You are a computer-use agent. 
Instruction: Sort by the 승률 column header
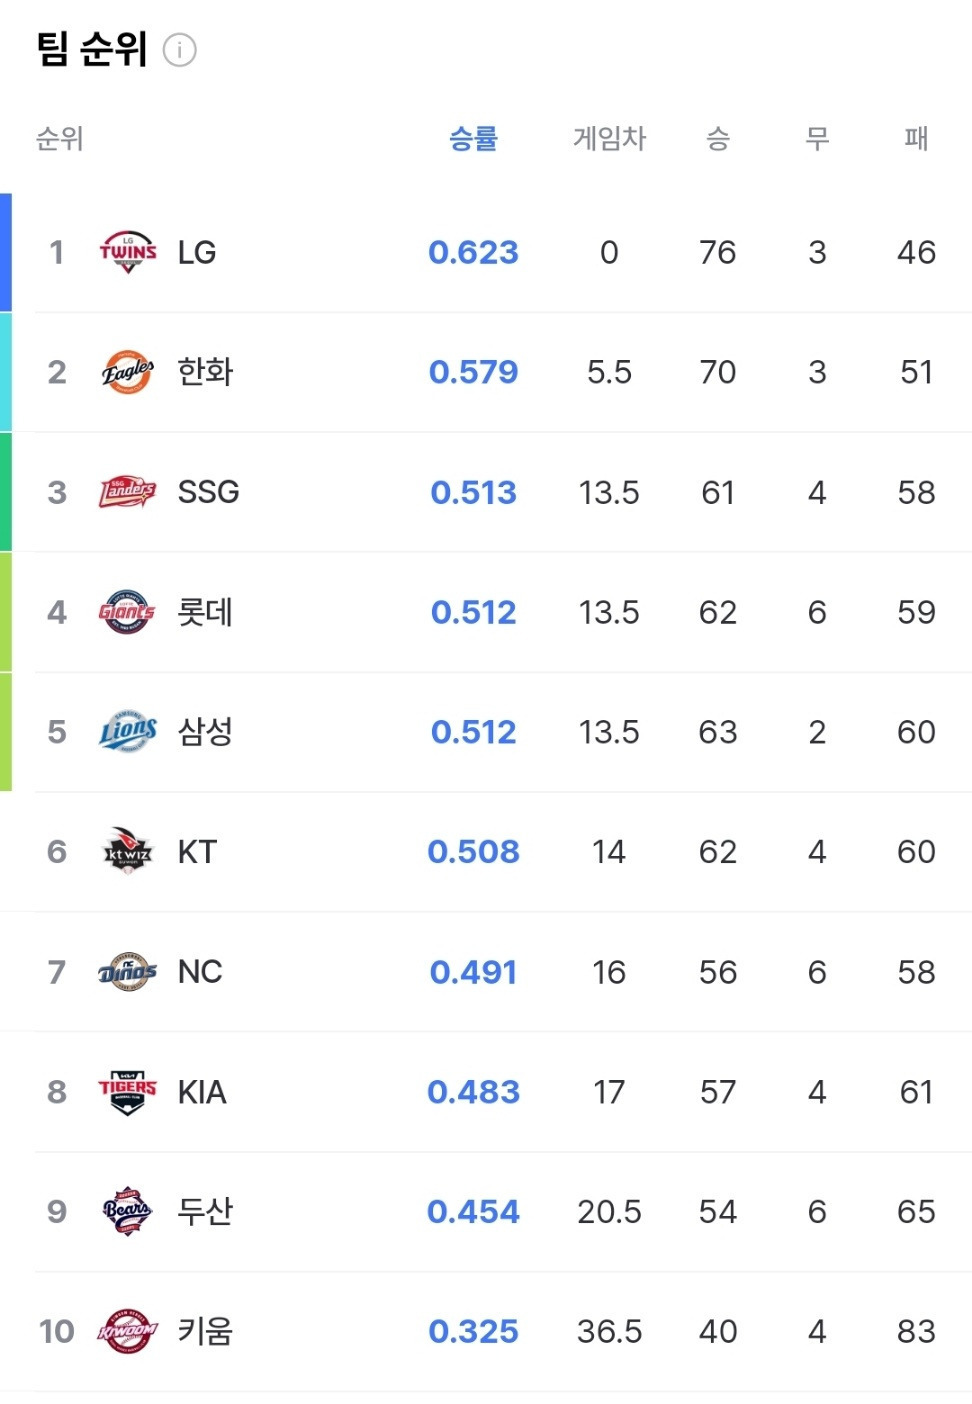tap(473, 138)
